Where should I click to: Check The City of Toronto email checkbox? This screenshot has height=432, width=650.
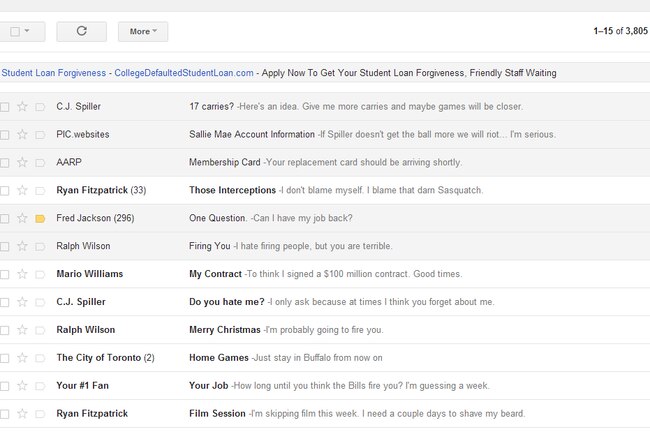click(x=5, y=359)
